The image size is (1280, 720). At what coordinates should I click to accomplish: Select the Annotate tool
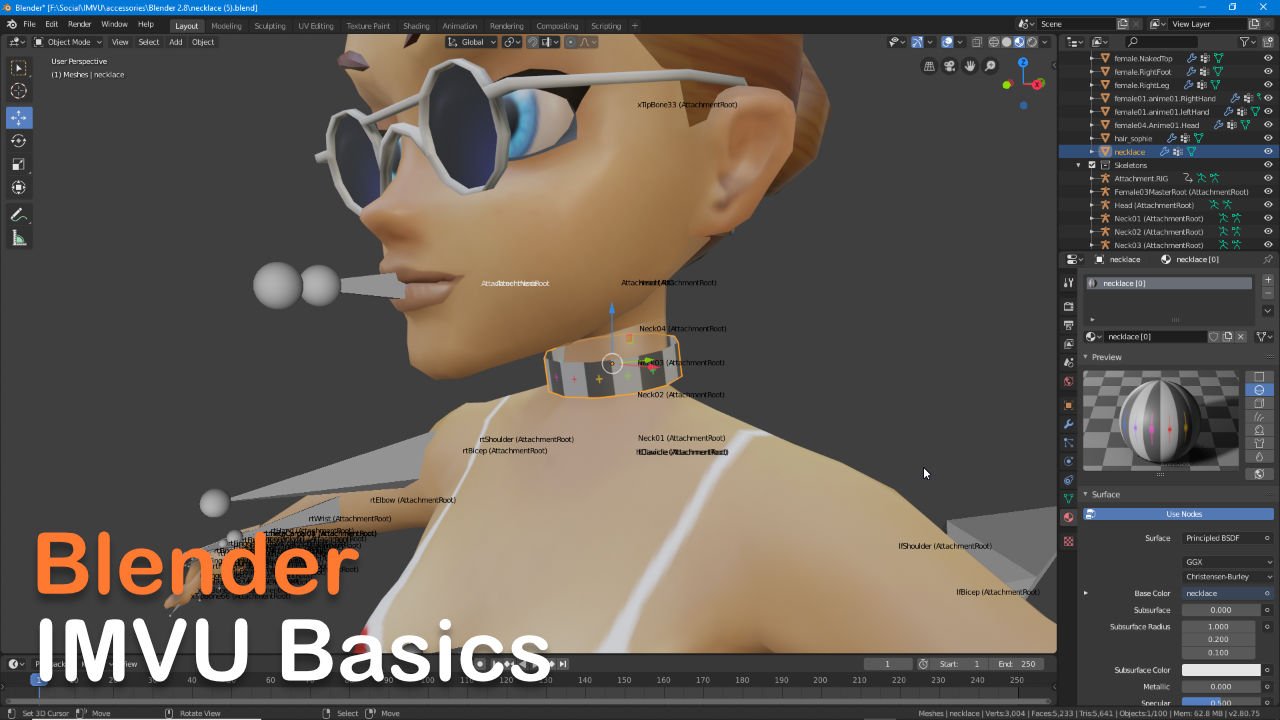point(19,215)
